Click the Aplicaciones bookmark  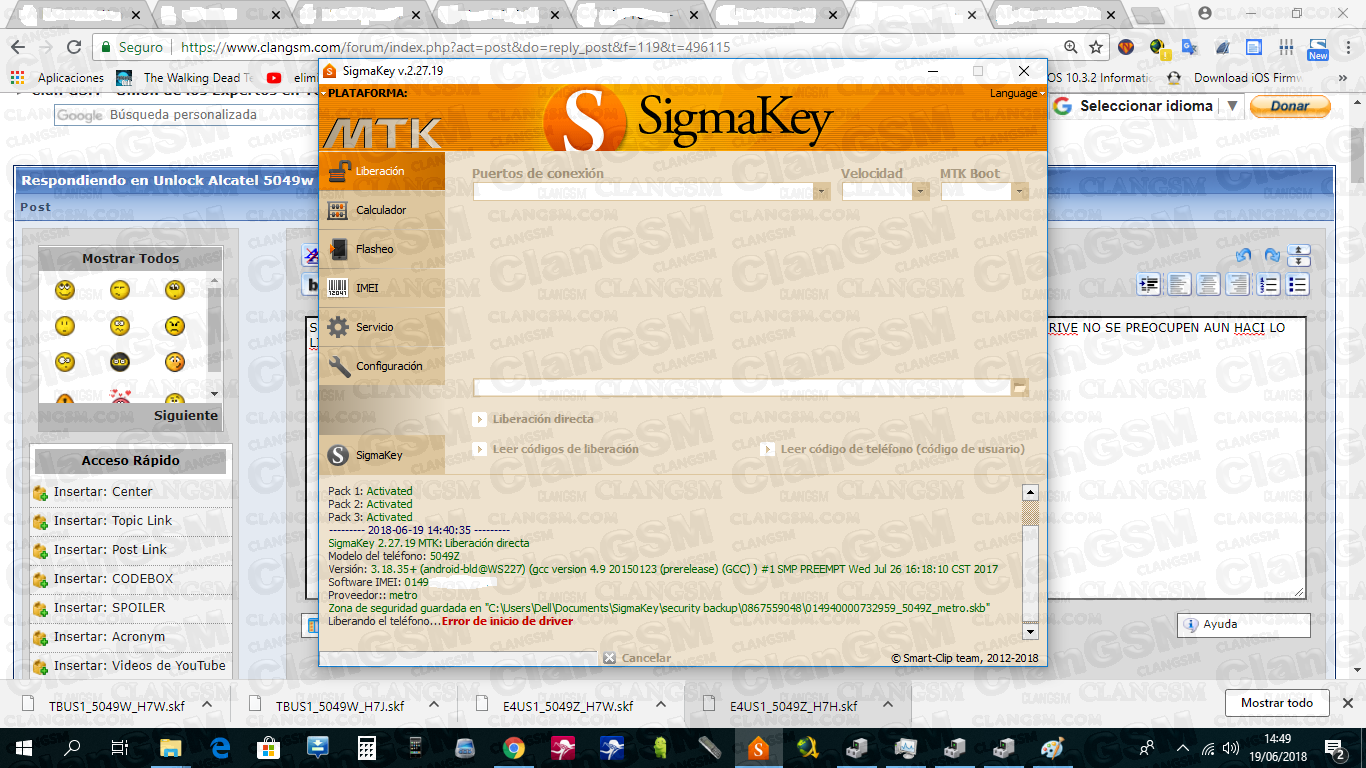pos(57,77)
